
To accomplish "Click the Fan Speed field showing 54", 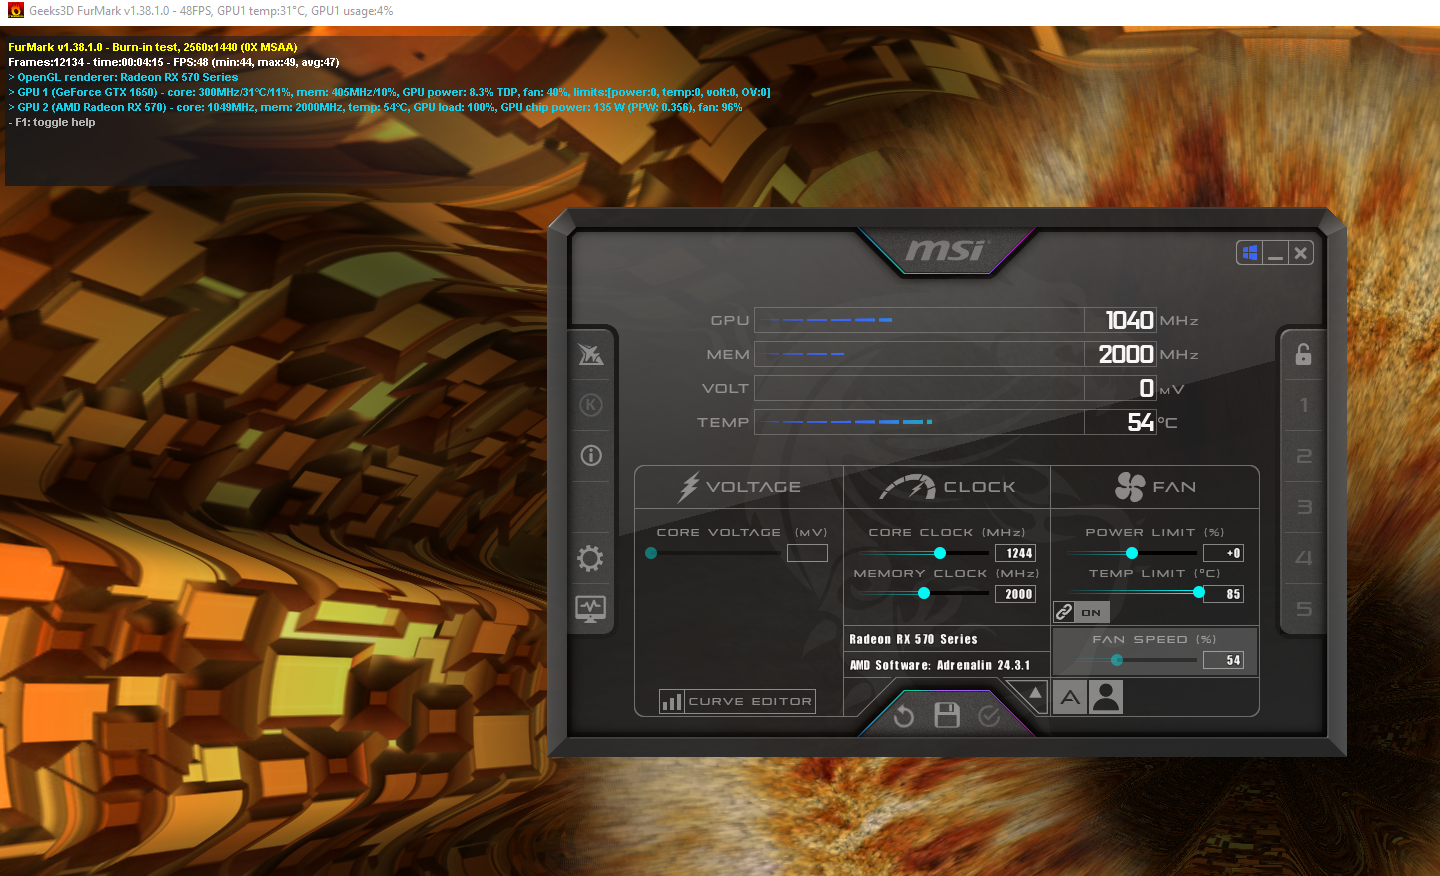I will pos(1223,660).
